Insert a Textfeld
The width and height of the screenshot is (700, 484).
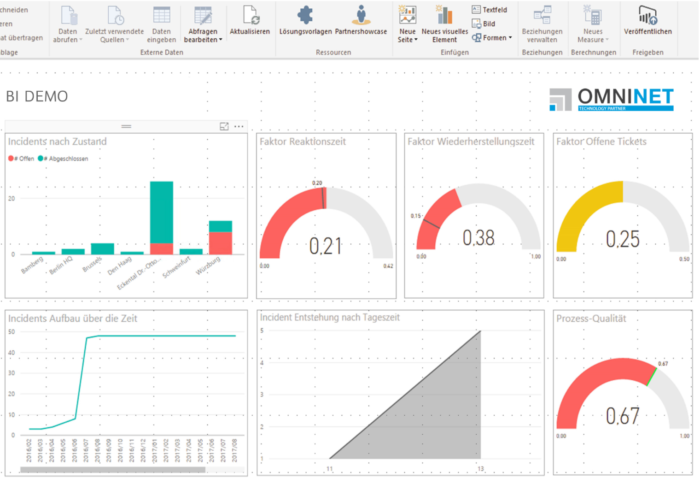coord(489,9)
